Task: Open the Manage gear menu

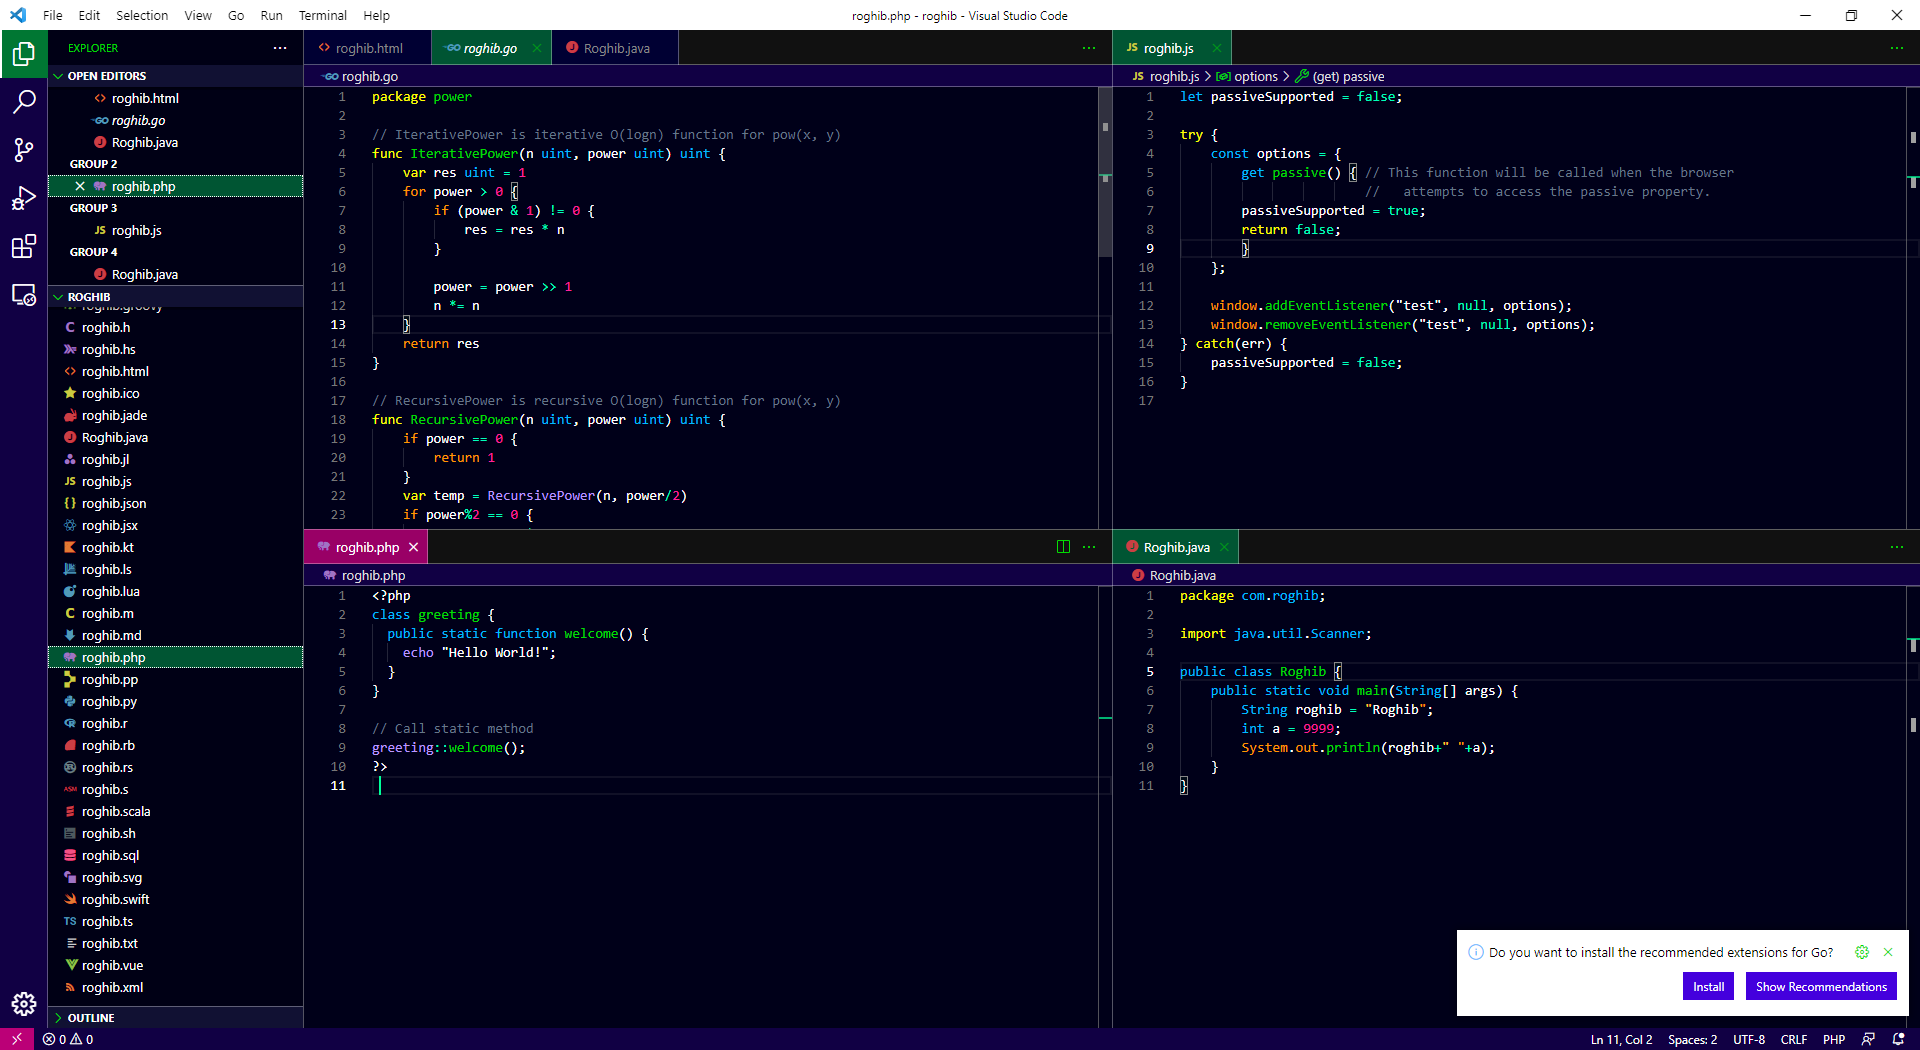Action: (24, 1004)
